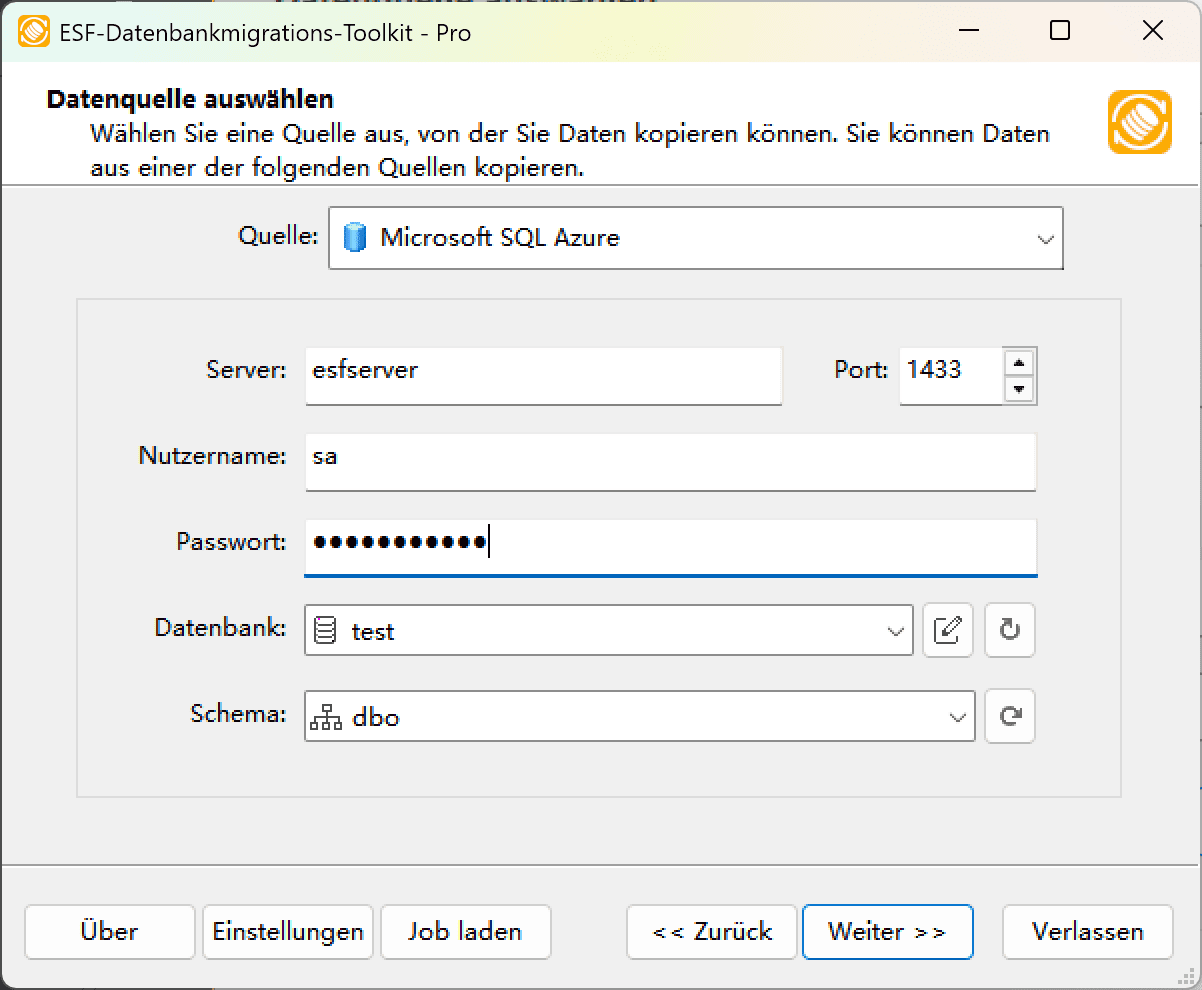
Task: Increase the port number
Action: (x=1020, y=363)
